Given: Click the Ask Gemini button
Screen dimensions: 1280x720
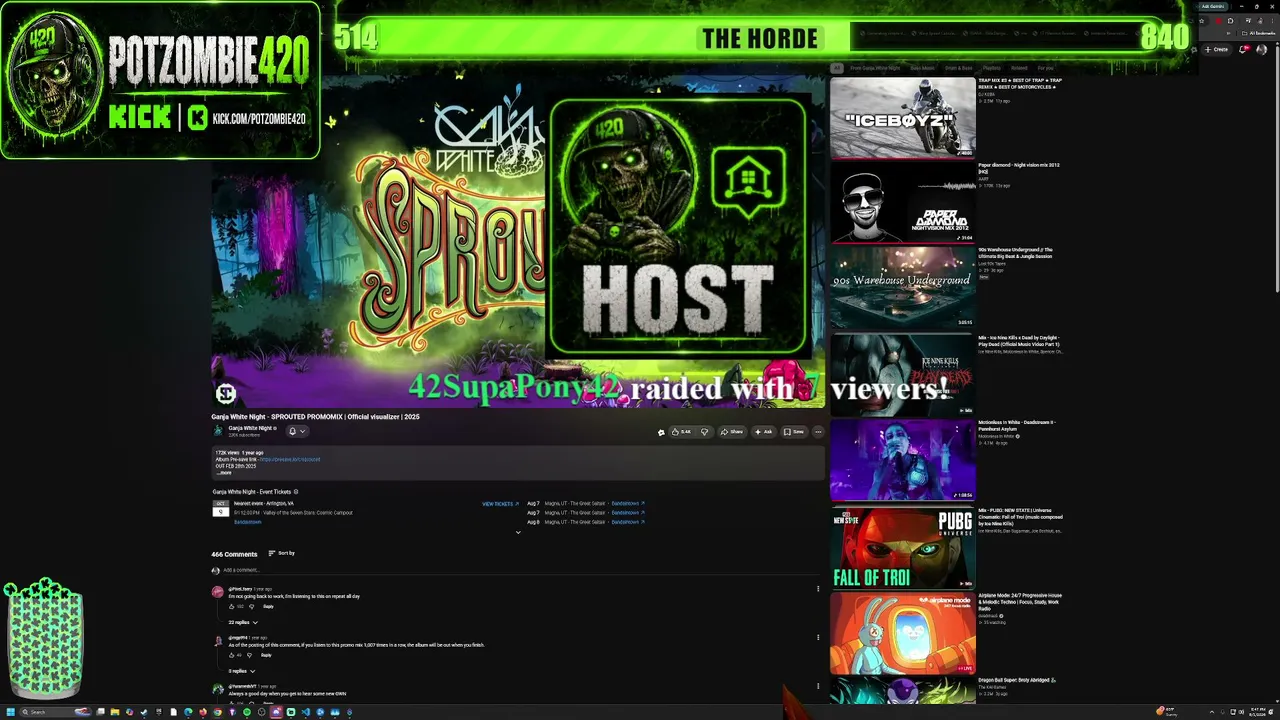Looking at the screenshot, I should click(x=1213, y=6).
